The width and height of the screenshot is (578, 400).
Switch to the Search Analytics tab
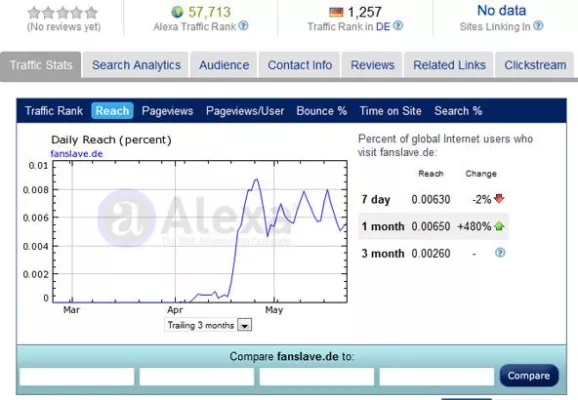[136, 65]
